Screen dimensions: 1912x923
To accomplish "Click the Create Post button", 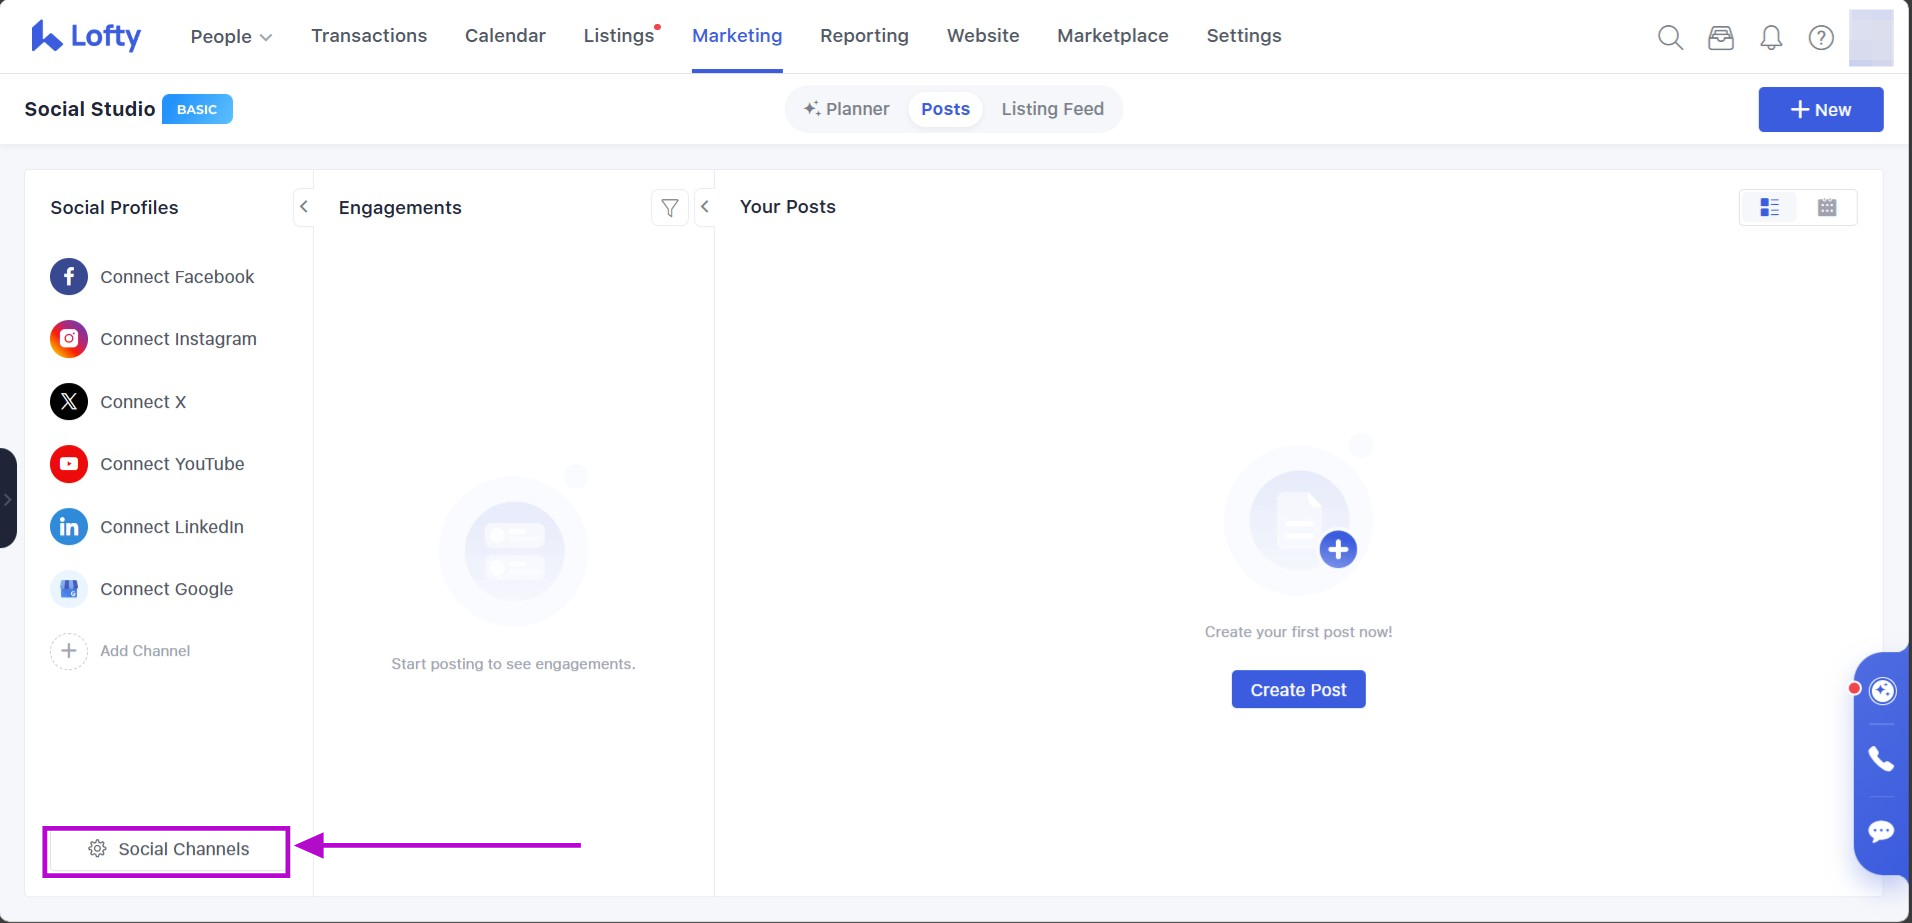I will tap(1298, 690).
